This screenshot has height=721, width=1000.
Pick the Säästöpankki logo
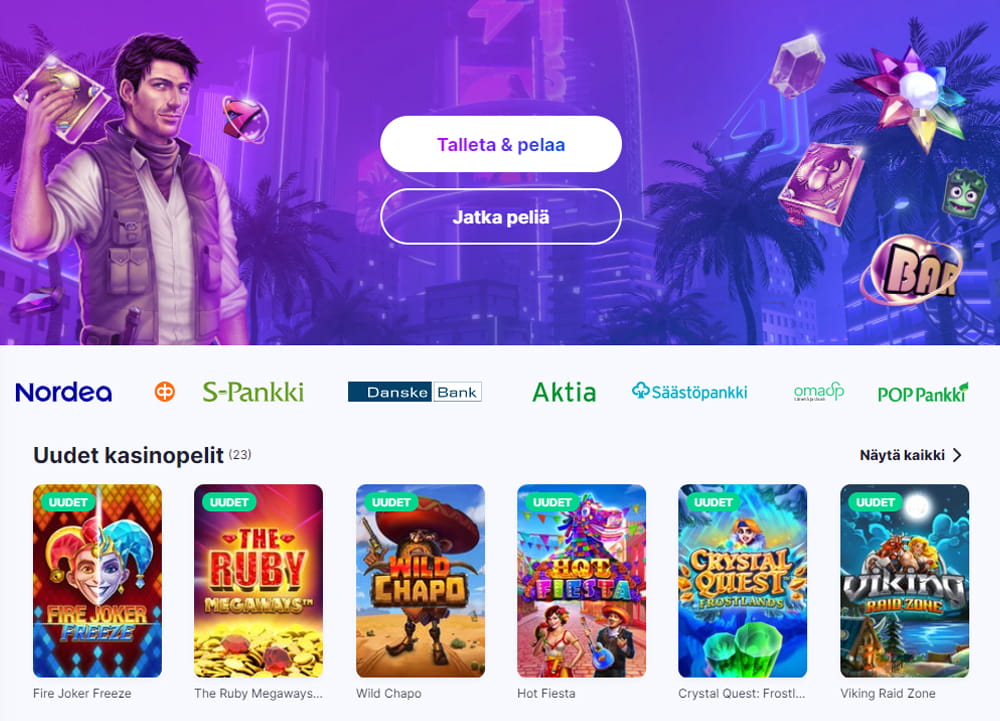click(689, 391)
